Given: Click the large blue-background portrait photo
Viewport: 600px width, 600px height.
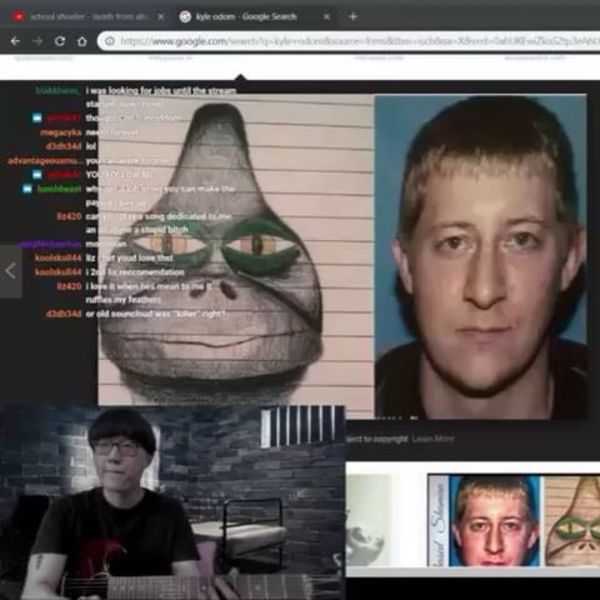Looking at the screenshot, I should point(480,256).
